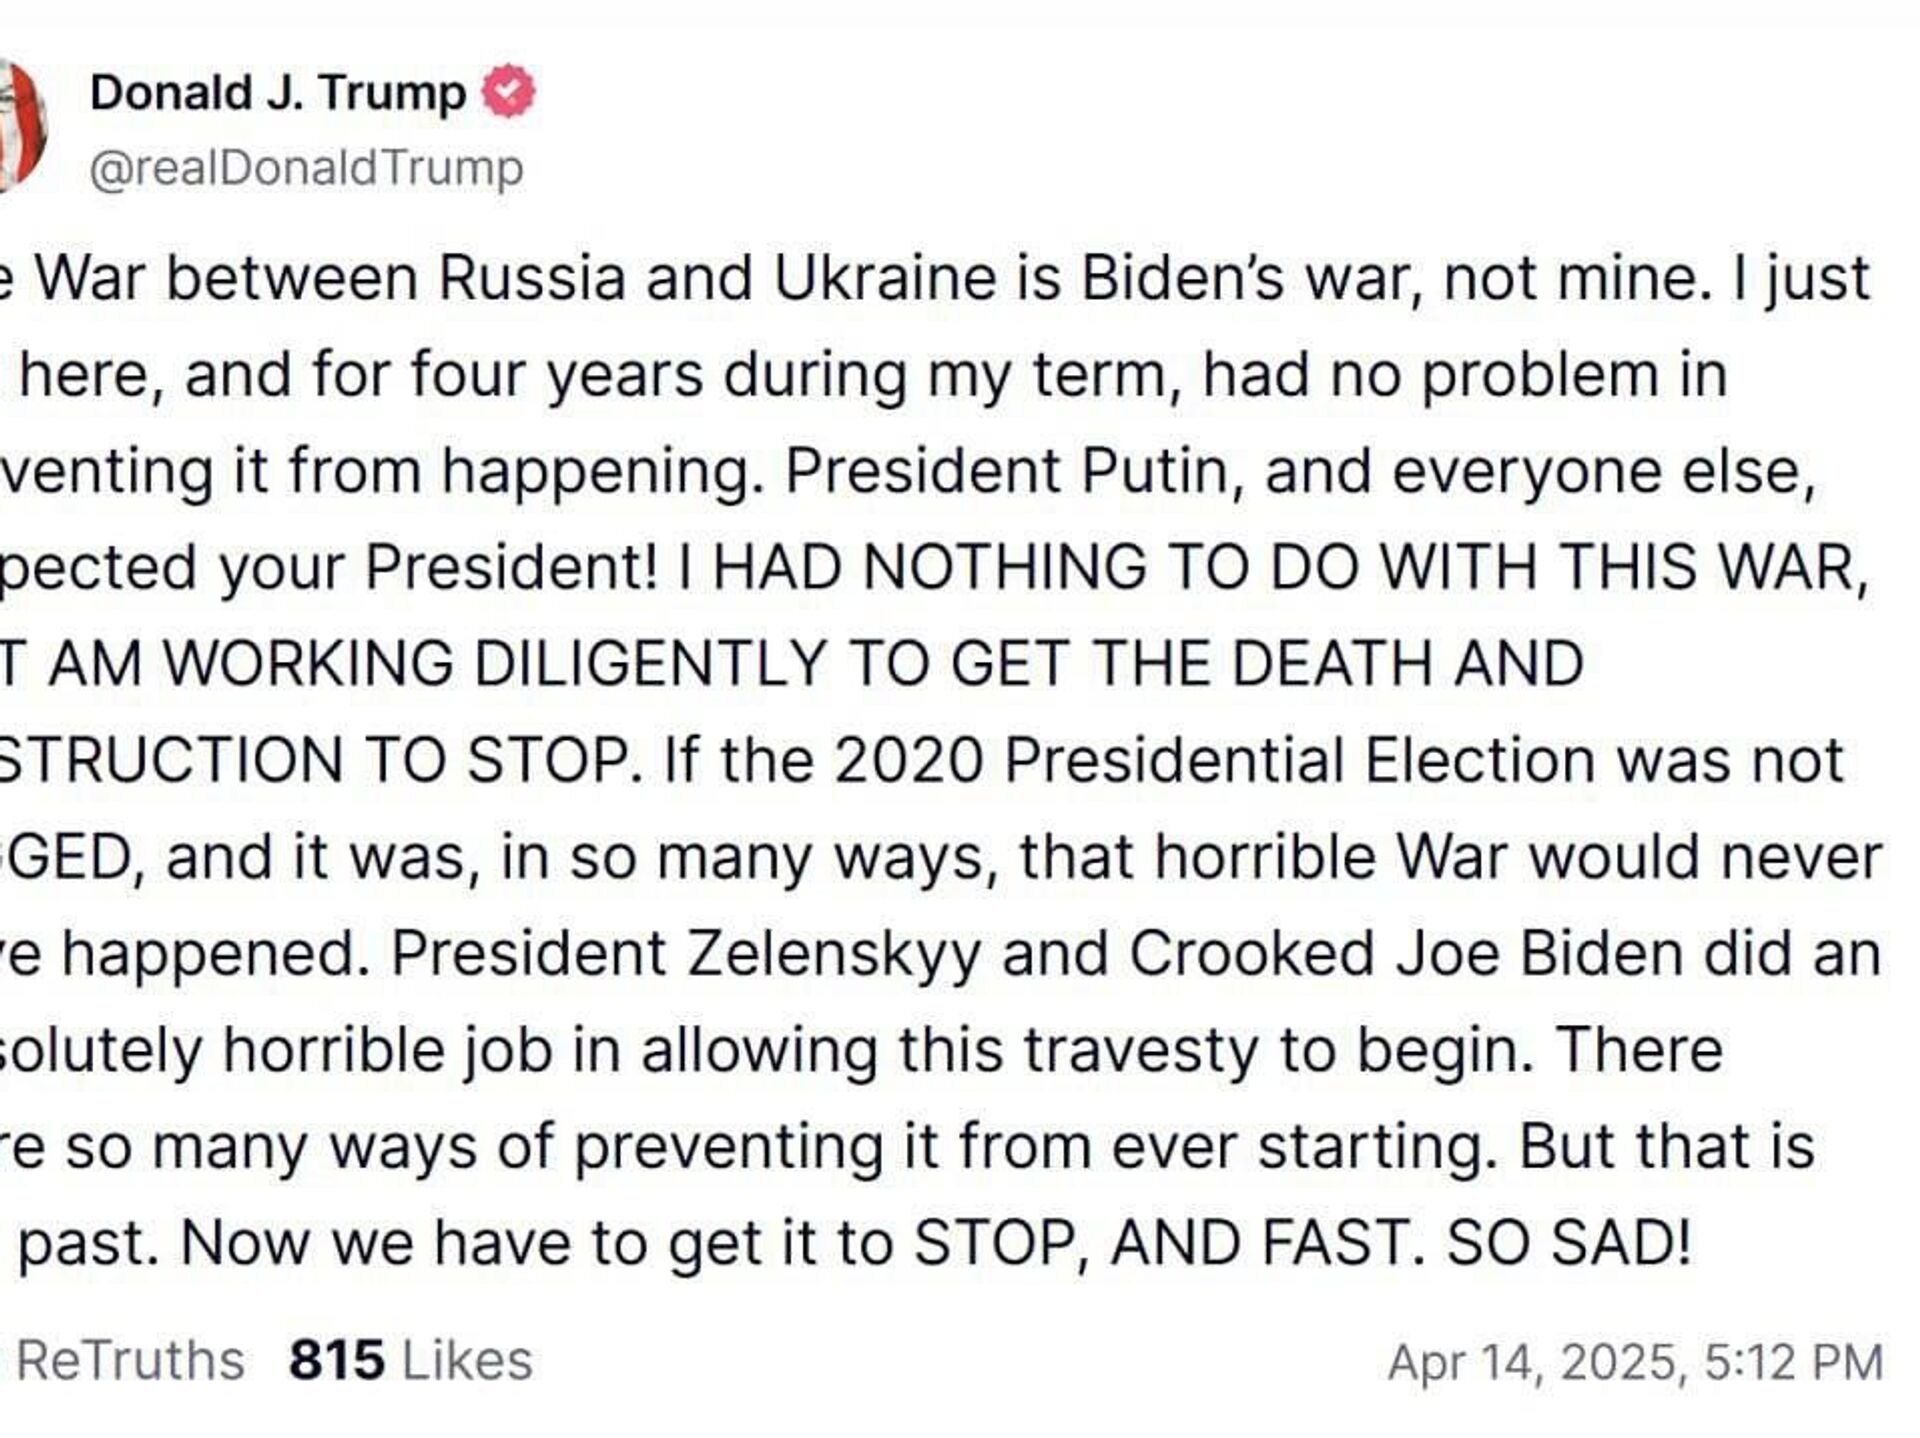The width and height of the screenshot is (1920, 1438).
Task: Open the @realDonaldTrump handle link
Action: [306, 167]
